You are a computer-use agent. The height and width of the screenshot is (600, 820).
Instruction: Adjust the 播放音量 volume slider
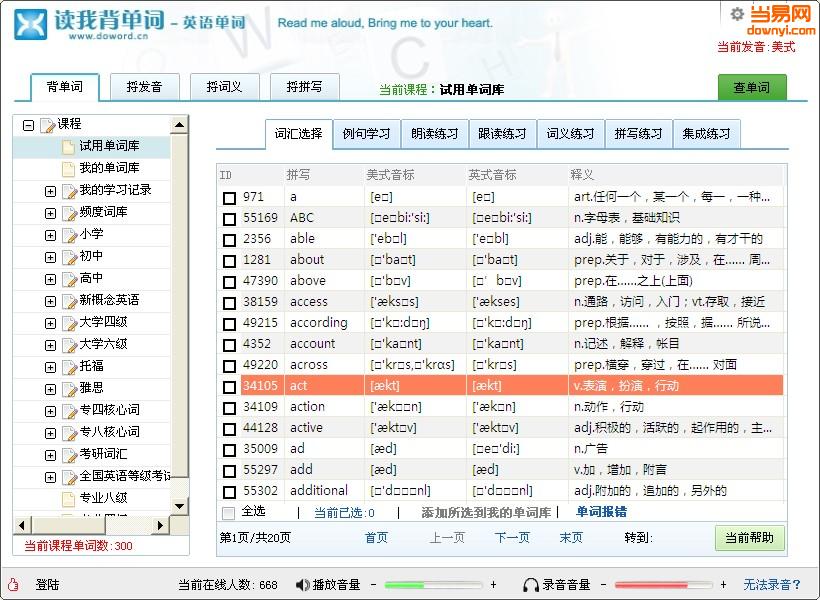click(428, 585)
